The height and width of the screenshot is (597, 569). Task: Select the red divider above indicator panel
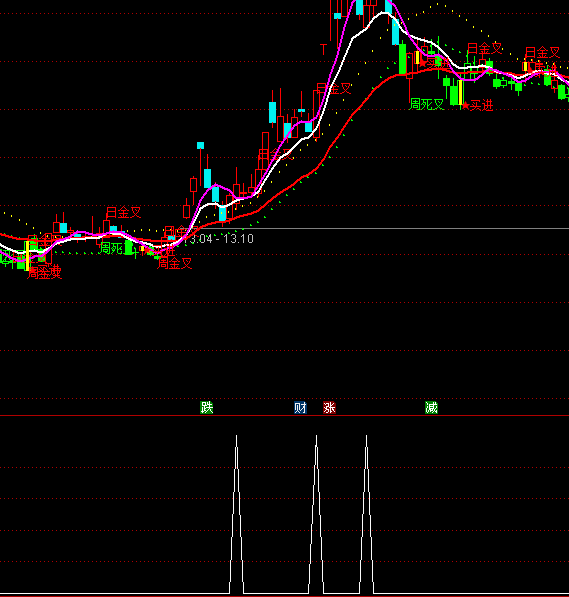tap(284, 415)
